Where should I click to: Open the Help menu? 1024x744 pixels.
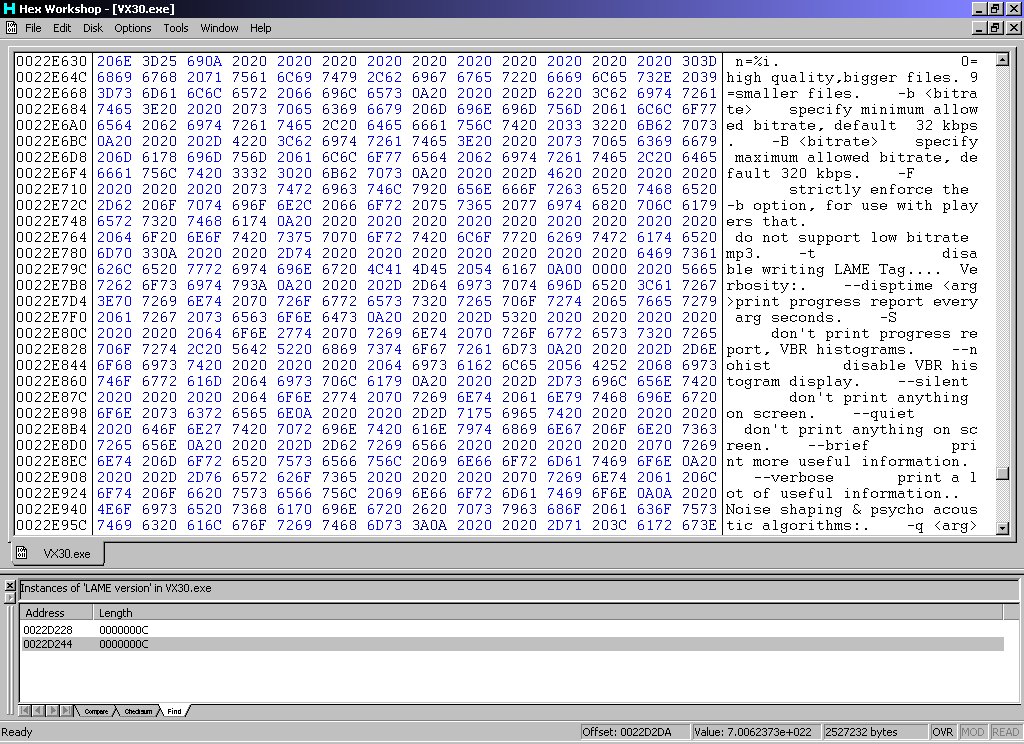[260, 28]
